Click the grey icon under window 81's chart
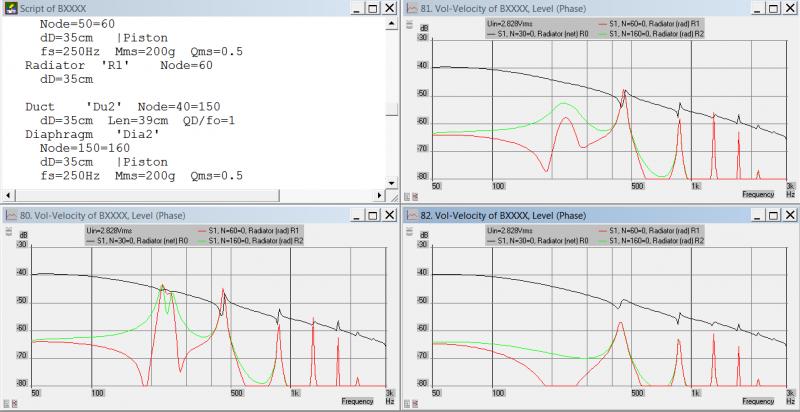 407,196
